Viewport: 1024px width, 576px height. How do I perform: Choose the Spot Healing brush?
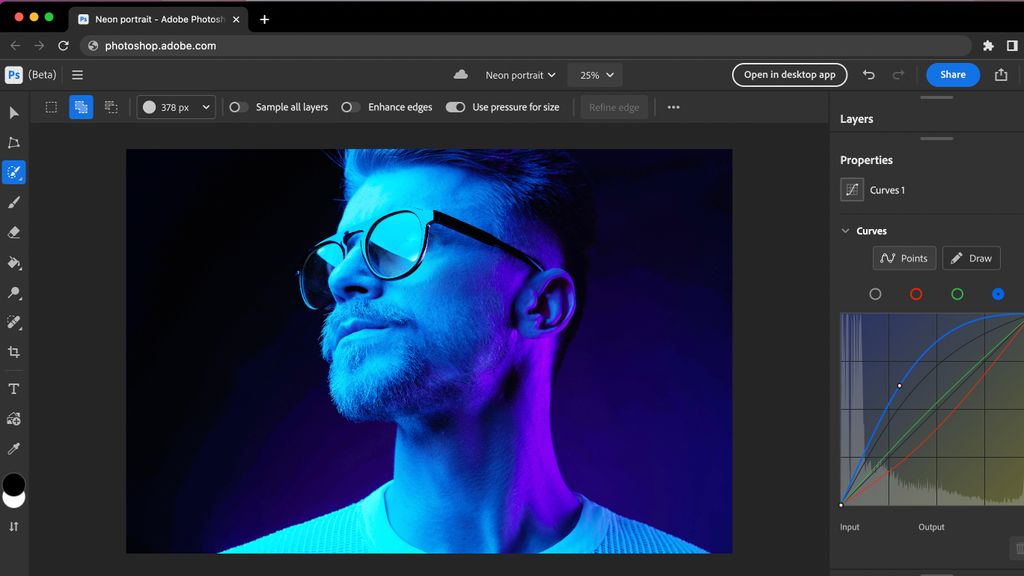tap(14, 172)
